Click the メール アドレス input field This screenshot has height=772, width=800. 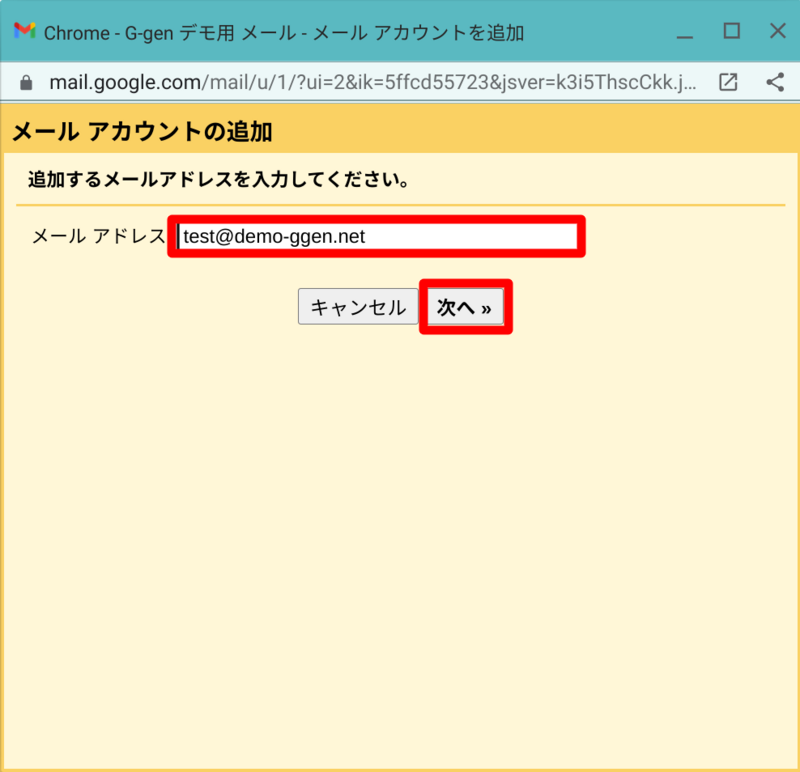click(377, 236)
